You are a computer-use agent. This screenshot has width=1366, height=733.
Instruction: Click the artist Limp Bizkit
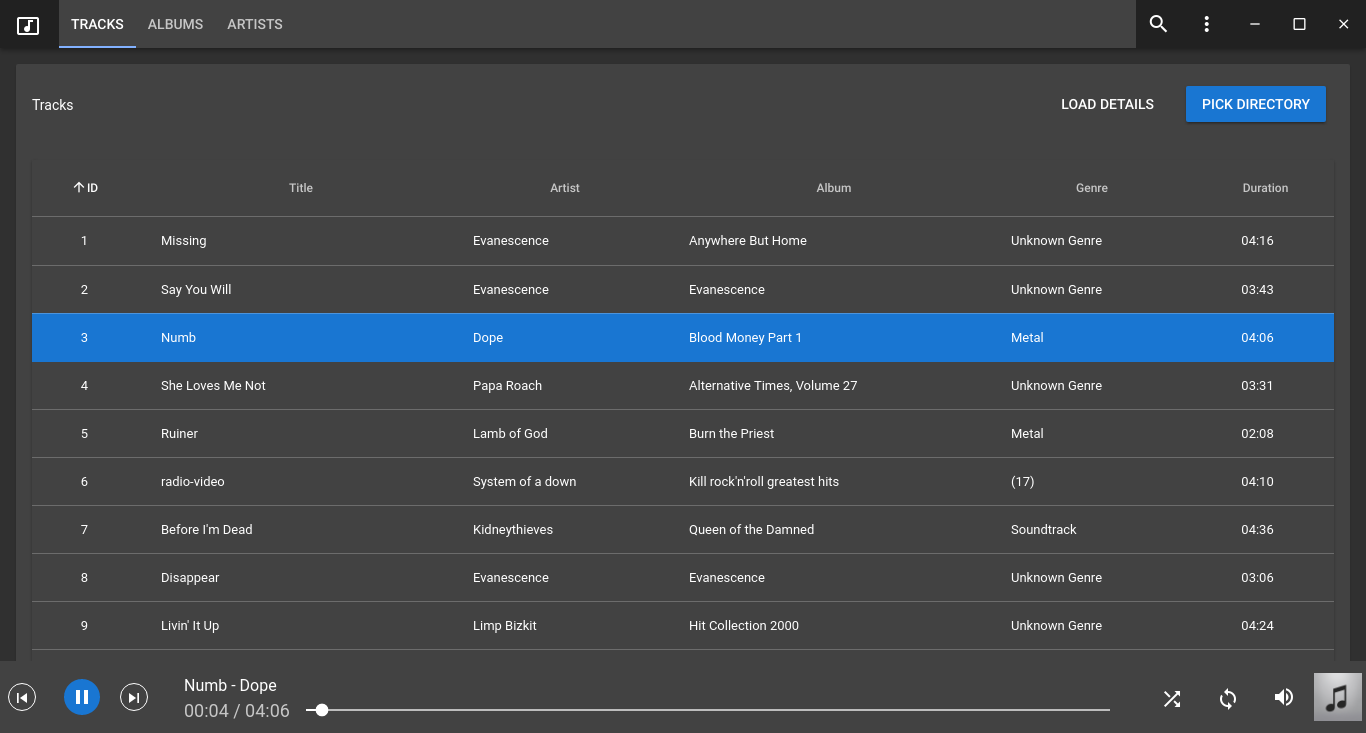[505, 626]
